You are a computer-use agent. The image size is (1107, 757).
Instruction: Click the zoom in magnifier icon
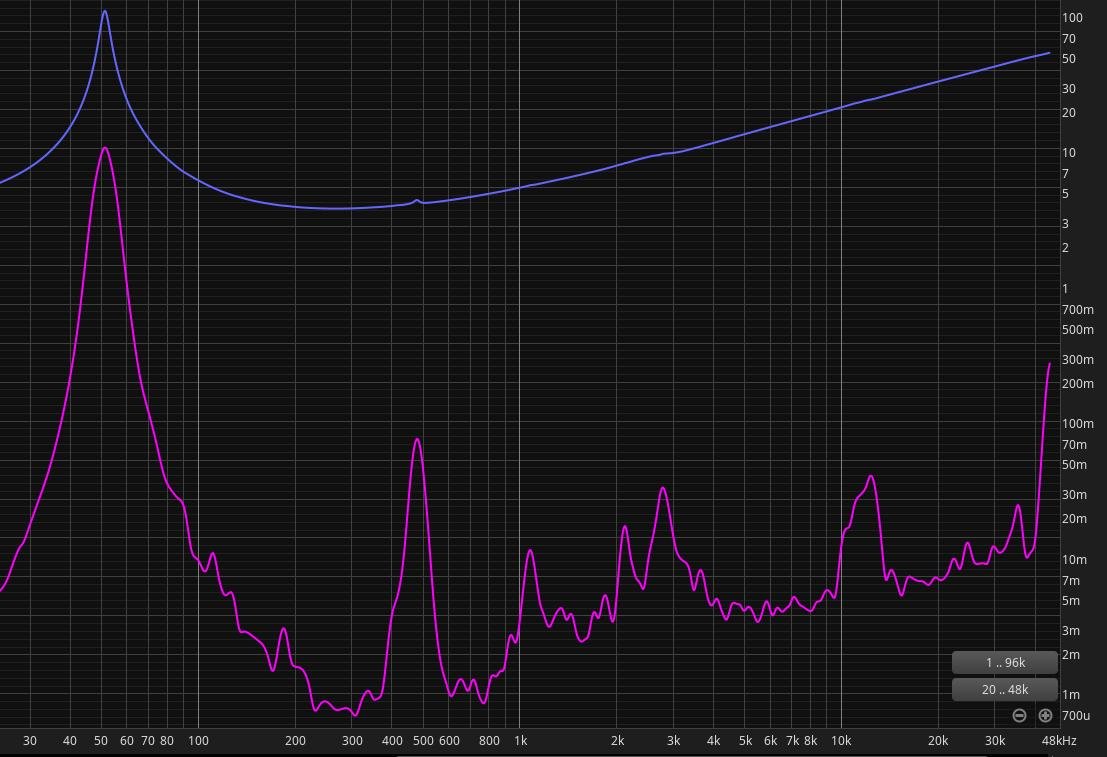coord(1046,715)
